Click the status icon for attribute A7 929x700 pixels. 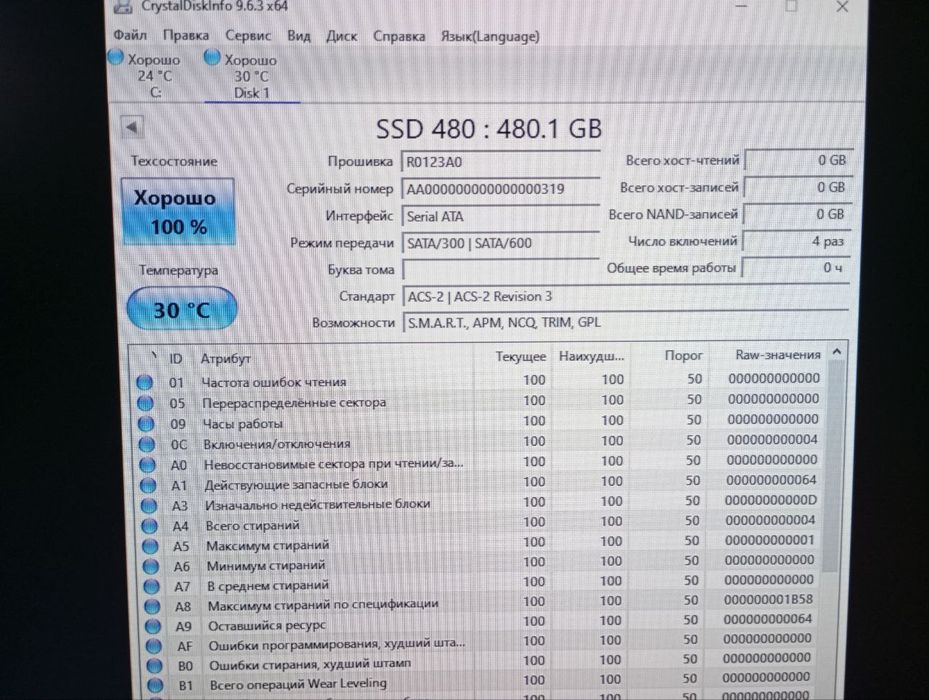coord(152,586)
